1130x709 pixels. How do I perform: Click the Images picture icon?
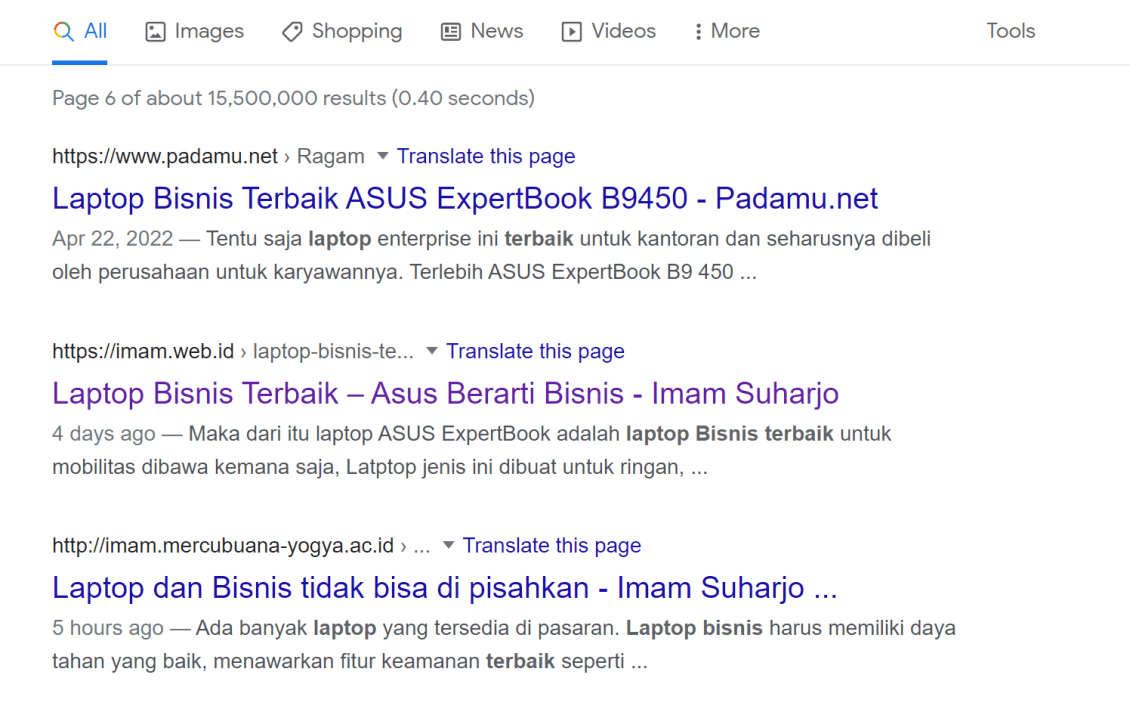tap(154, 31)
